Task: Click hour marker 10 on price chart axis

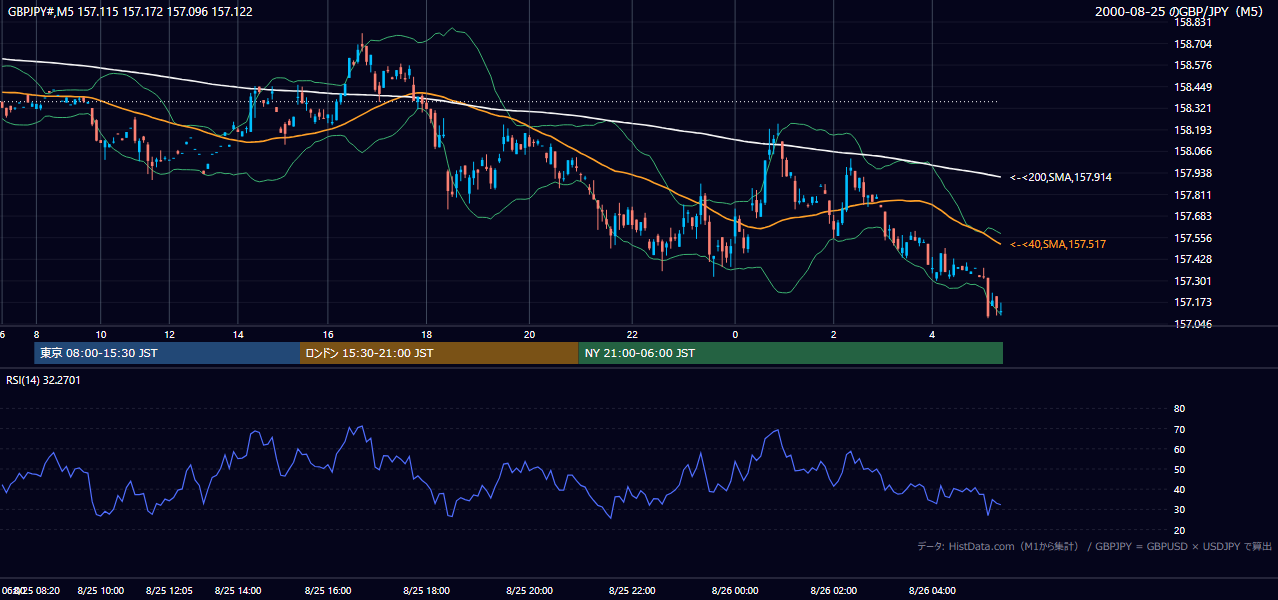Action: click(x=100, y=334)
